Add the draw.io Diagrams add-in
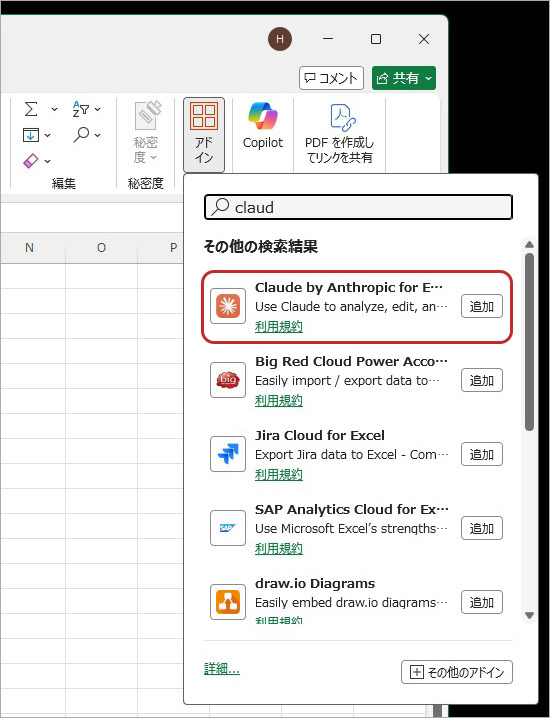This screenshot has width=550, height=718. (x=482, y=603)
